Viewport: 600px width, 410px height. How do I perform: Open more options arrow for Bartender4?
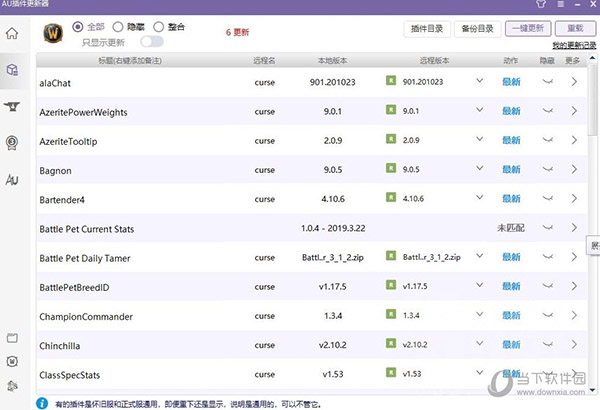point(574,198)
